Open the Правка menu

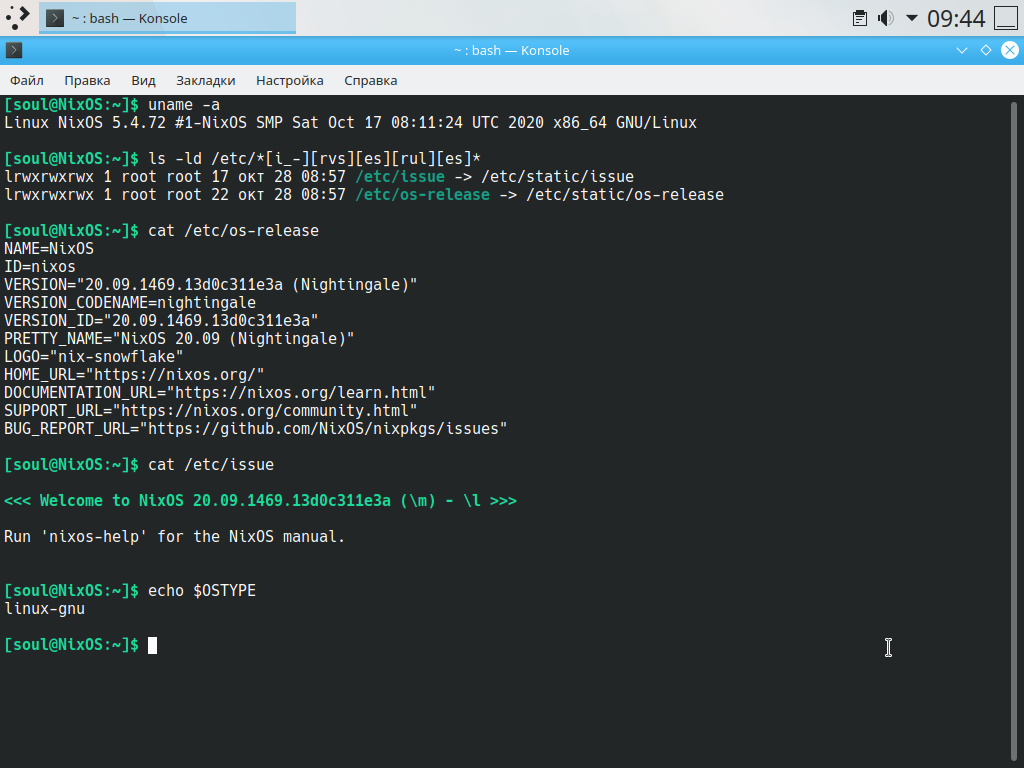87,80
